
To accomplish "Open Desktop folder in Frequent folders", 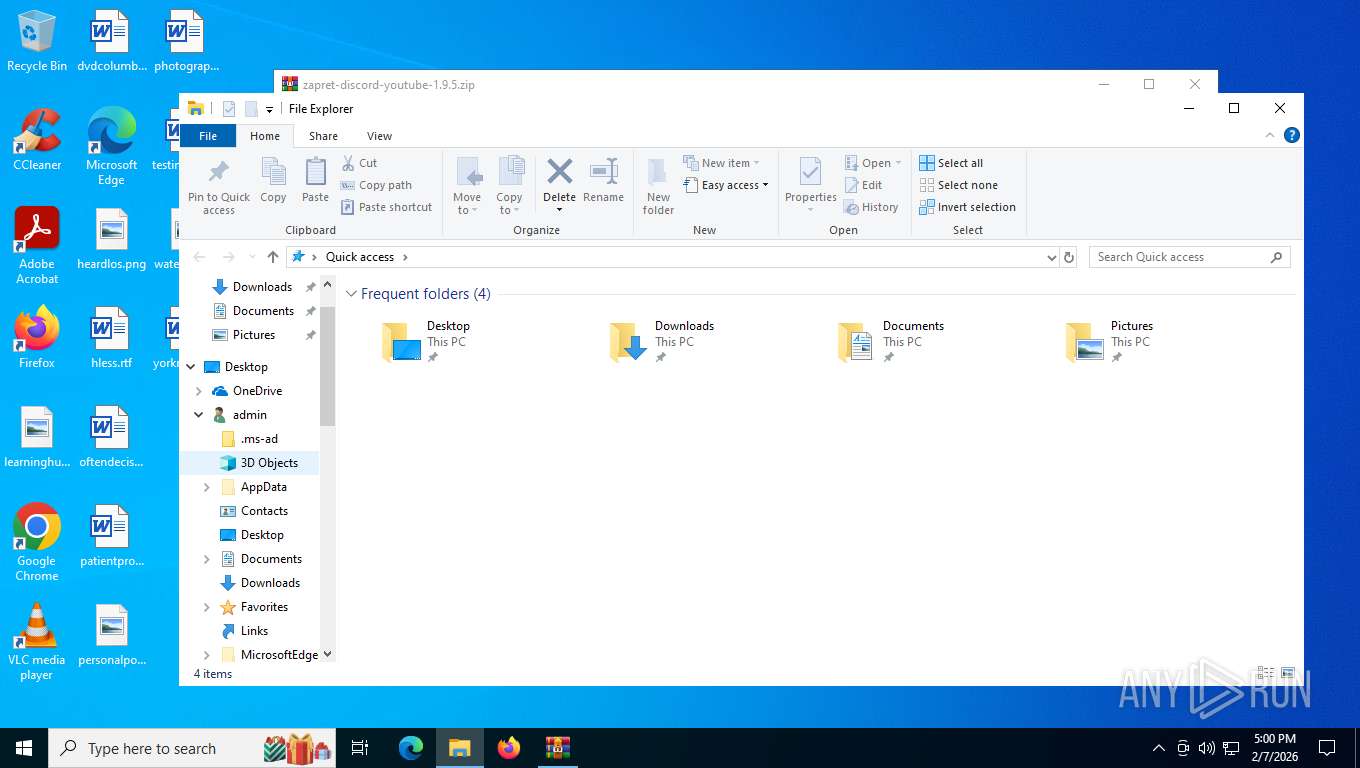I will point(426,341).
